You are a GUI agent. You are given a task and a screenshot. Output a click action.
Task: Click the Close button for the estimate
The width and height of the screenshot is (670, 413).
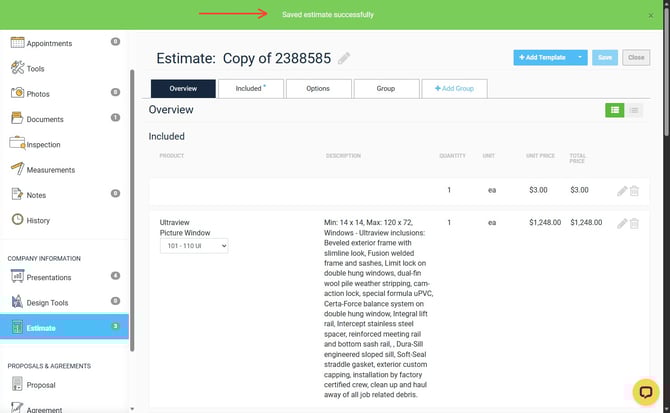[x=636, y=58]
